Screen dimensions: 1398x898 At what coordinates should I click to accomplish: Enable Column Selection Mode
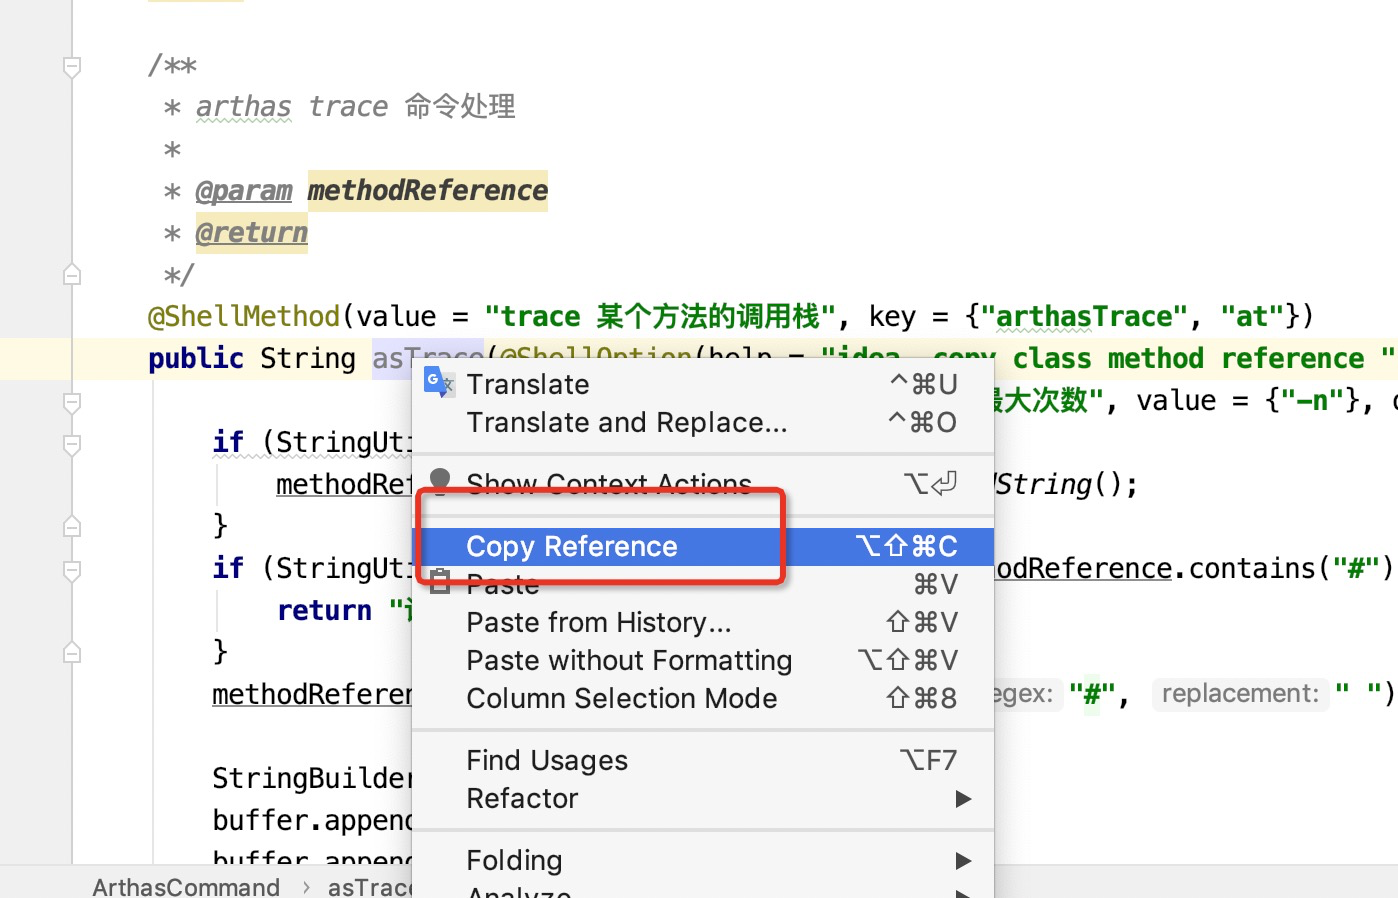(x=621, y=699)
